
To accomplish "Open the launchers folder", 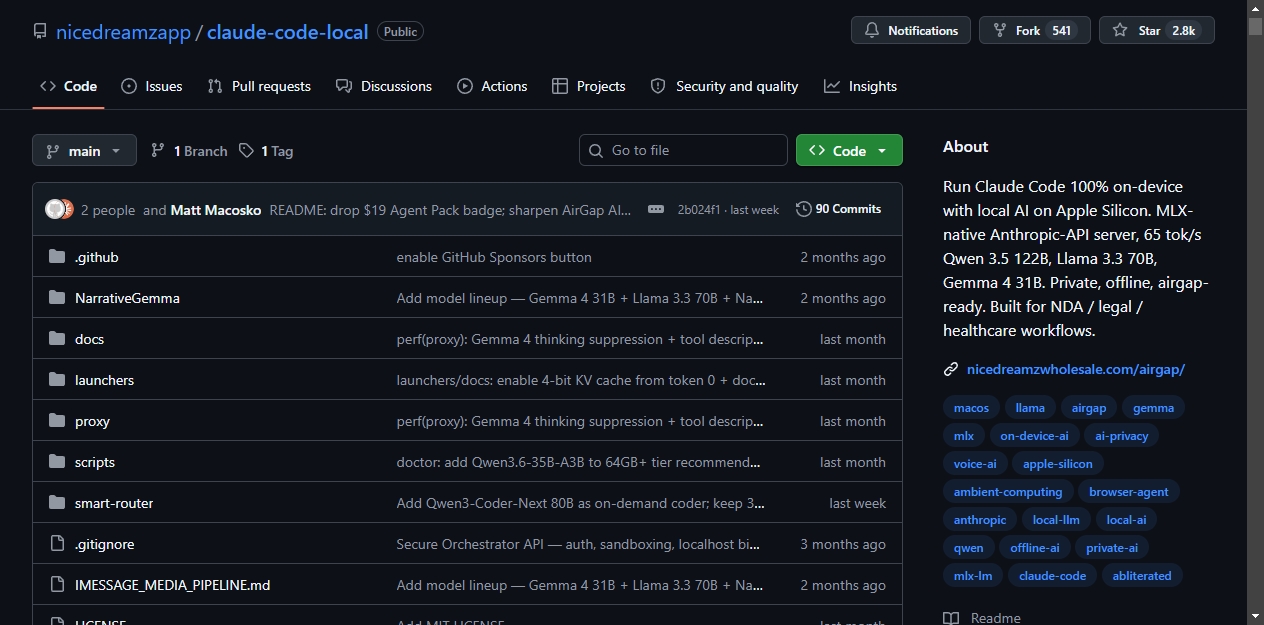I will pos(104,380).
